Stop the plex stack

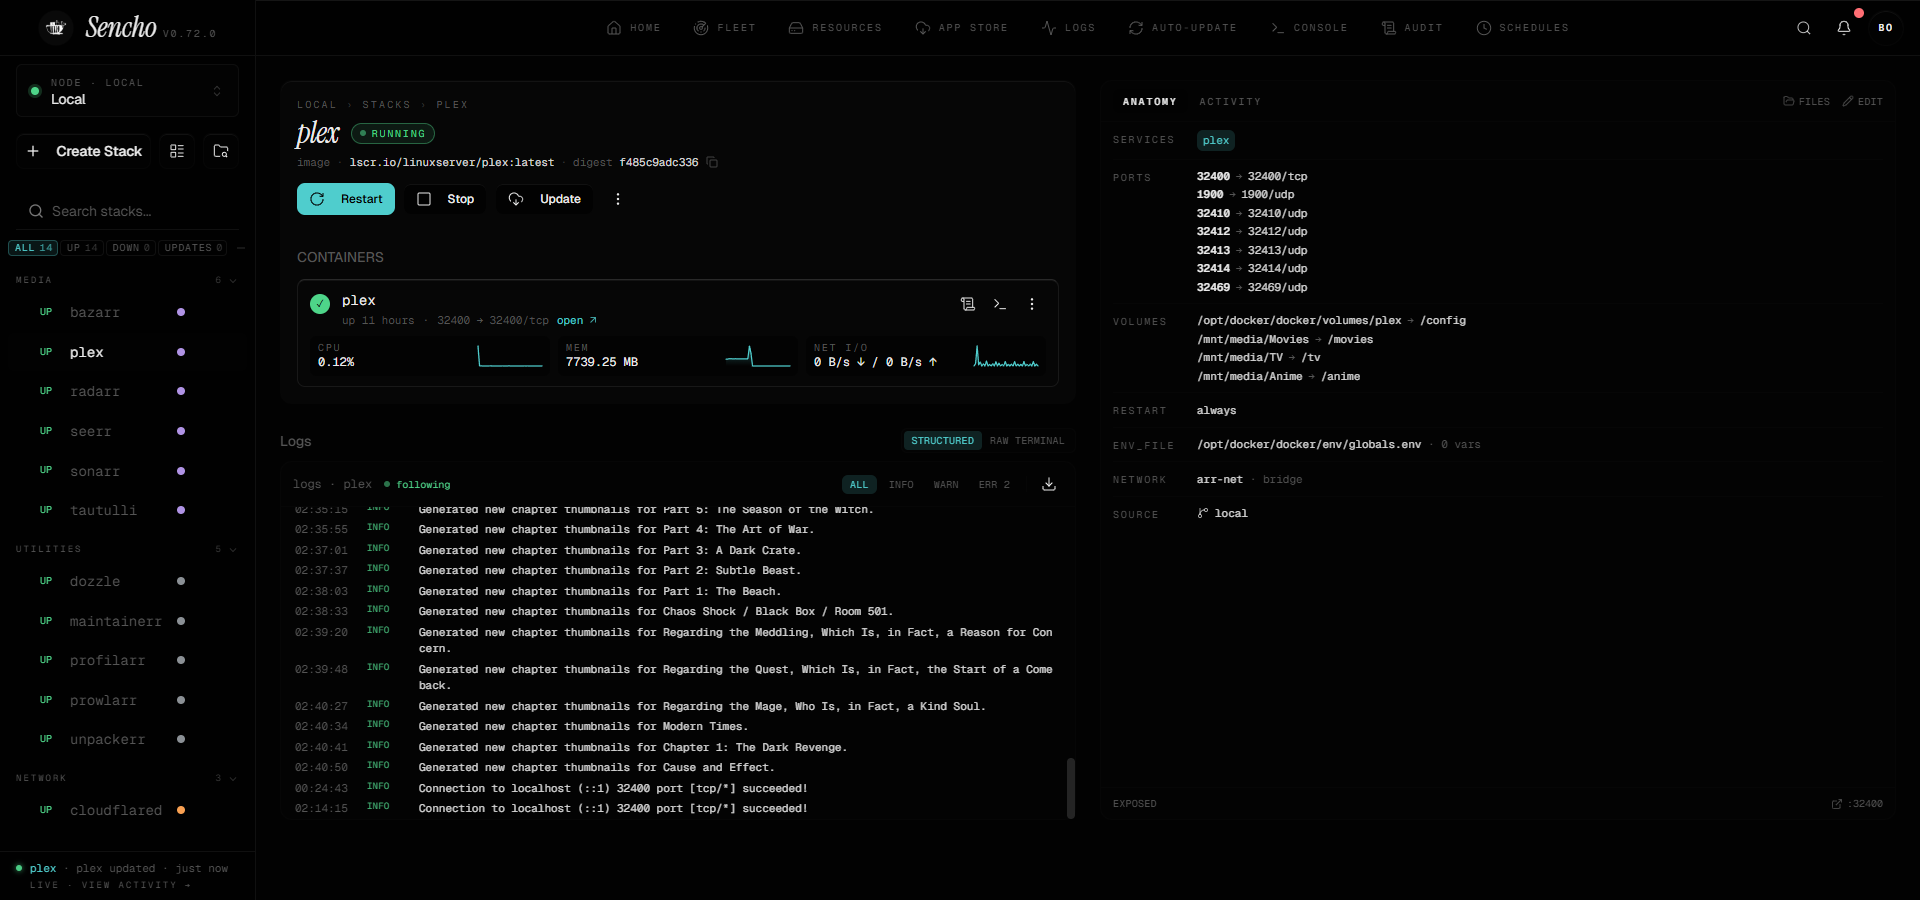tap(446, 199)
